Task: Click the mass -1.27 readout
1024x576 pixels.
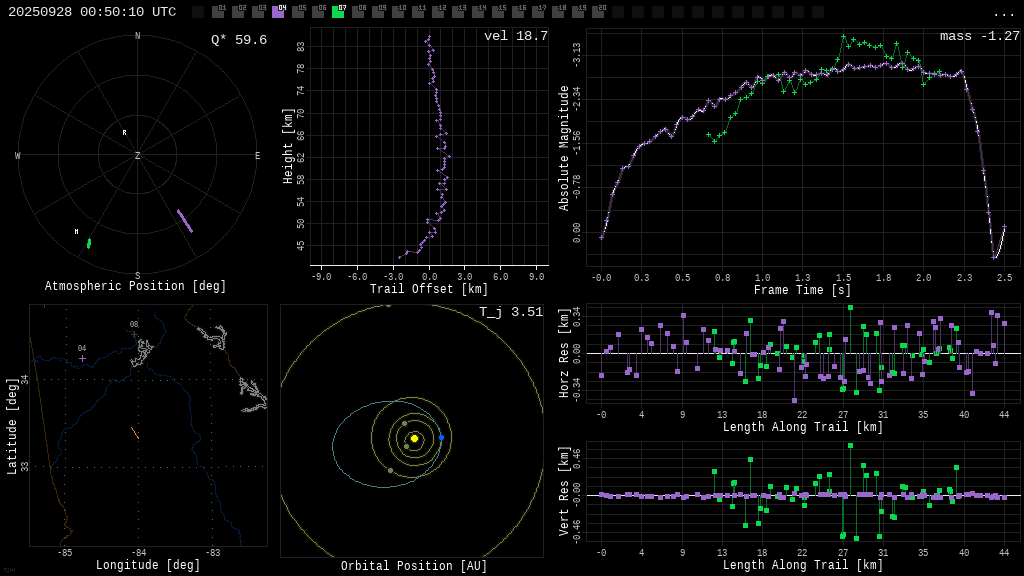Action: tap(979, 36)
